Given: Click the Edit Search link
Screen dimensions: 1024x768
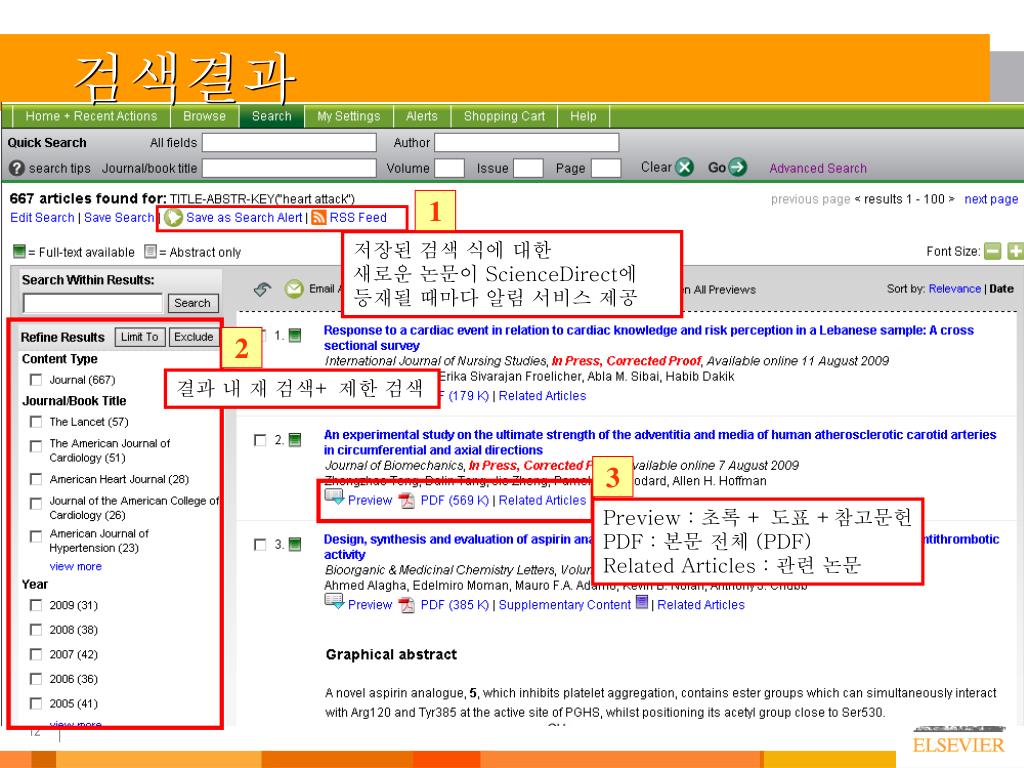Looking at the screenshot, I should (42, 217).
